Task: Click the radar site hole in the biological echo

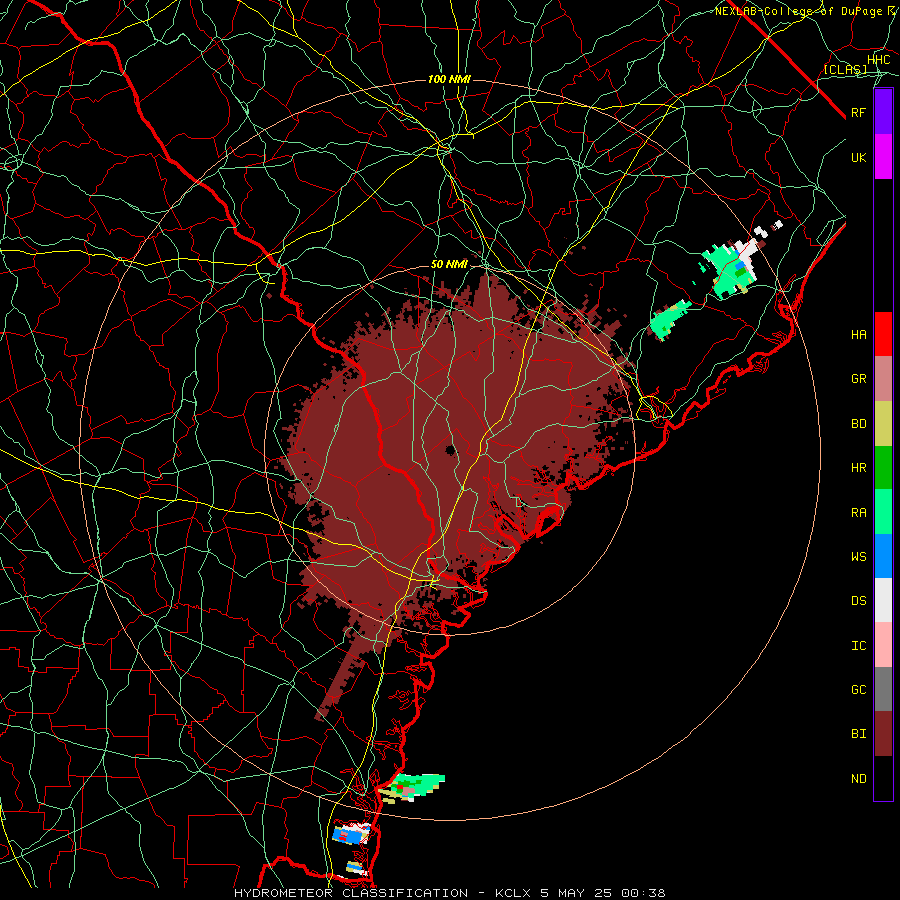Action: point(450,449)
